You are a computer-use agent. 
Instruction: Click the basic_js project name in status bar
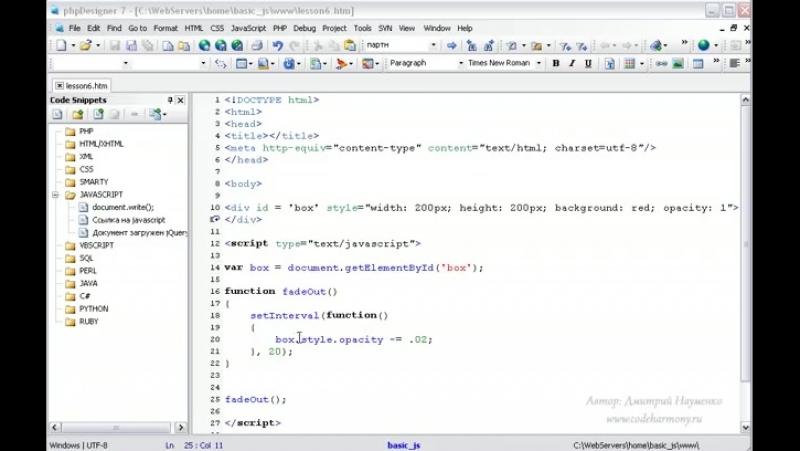404,445
